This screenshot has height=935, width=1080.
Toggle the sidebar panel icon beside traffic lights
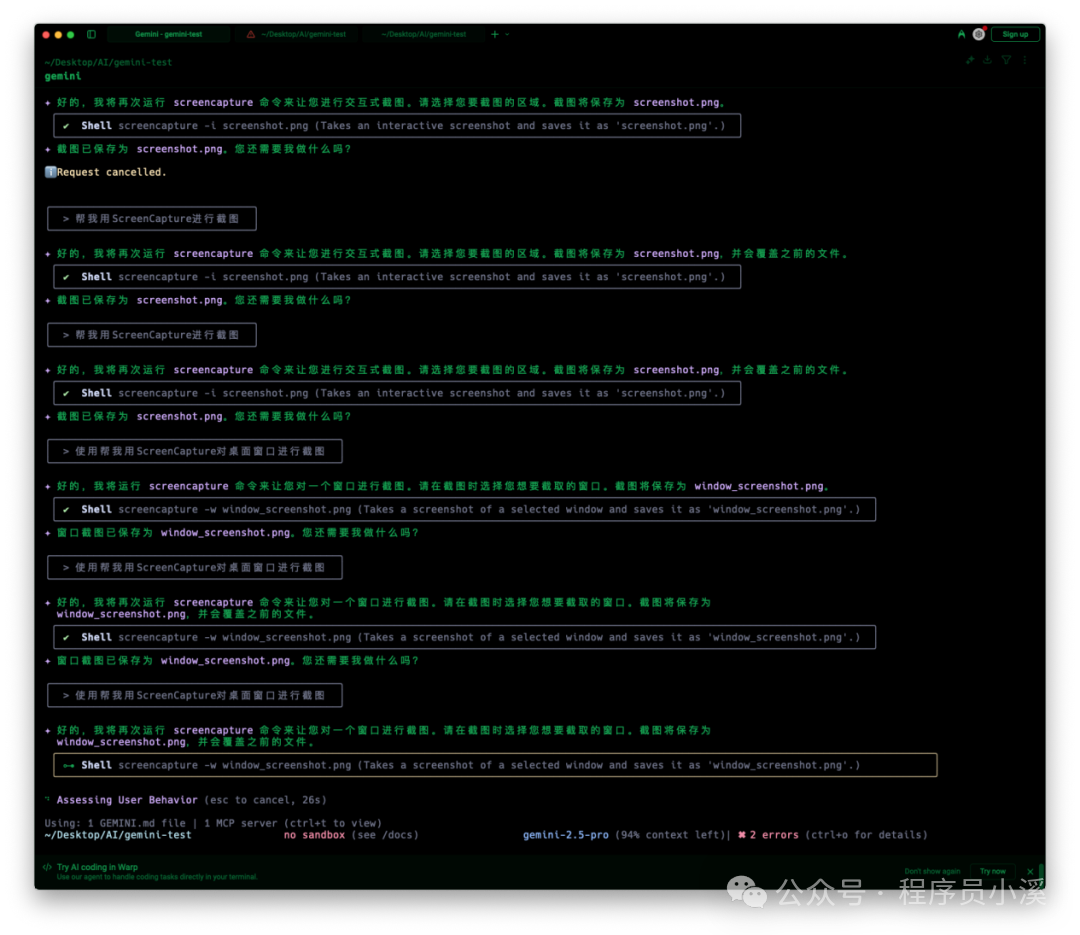(91, 34)
